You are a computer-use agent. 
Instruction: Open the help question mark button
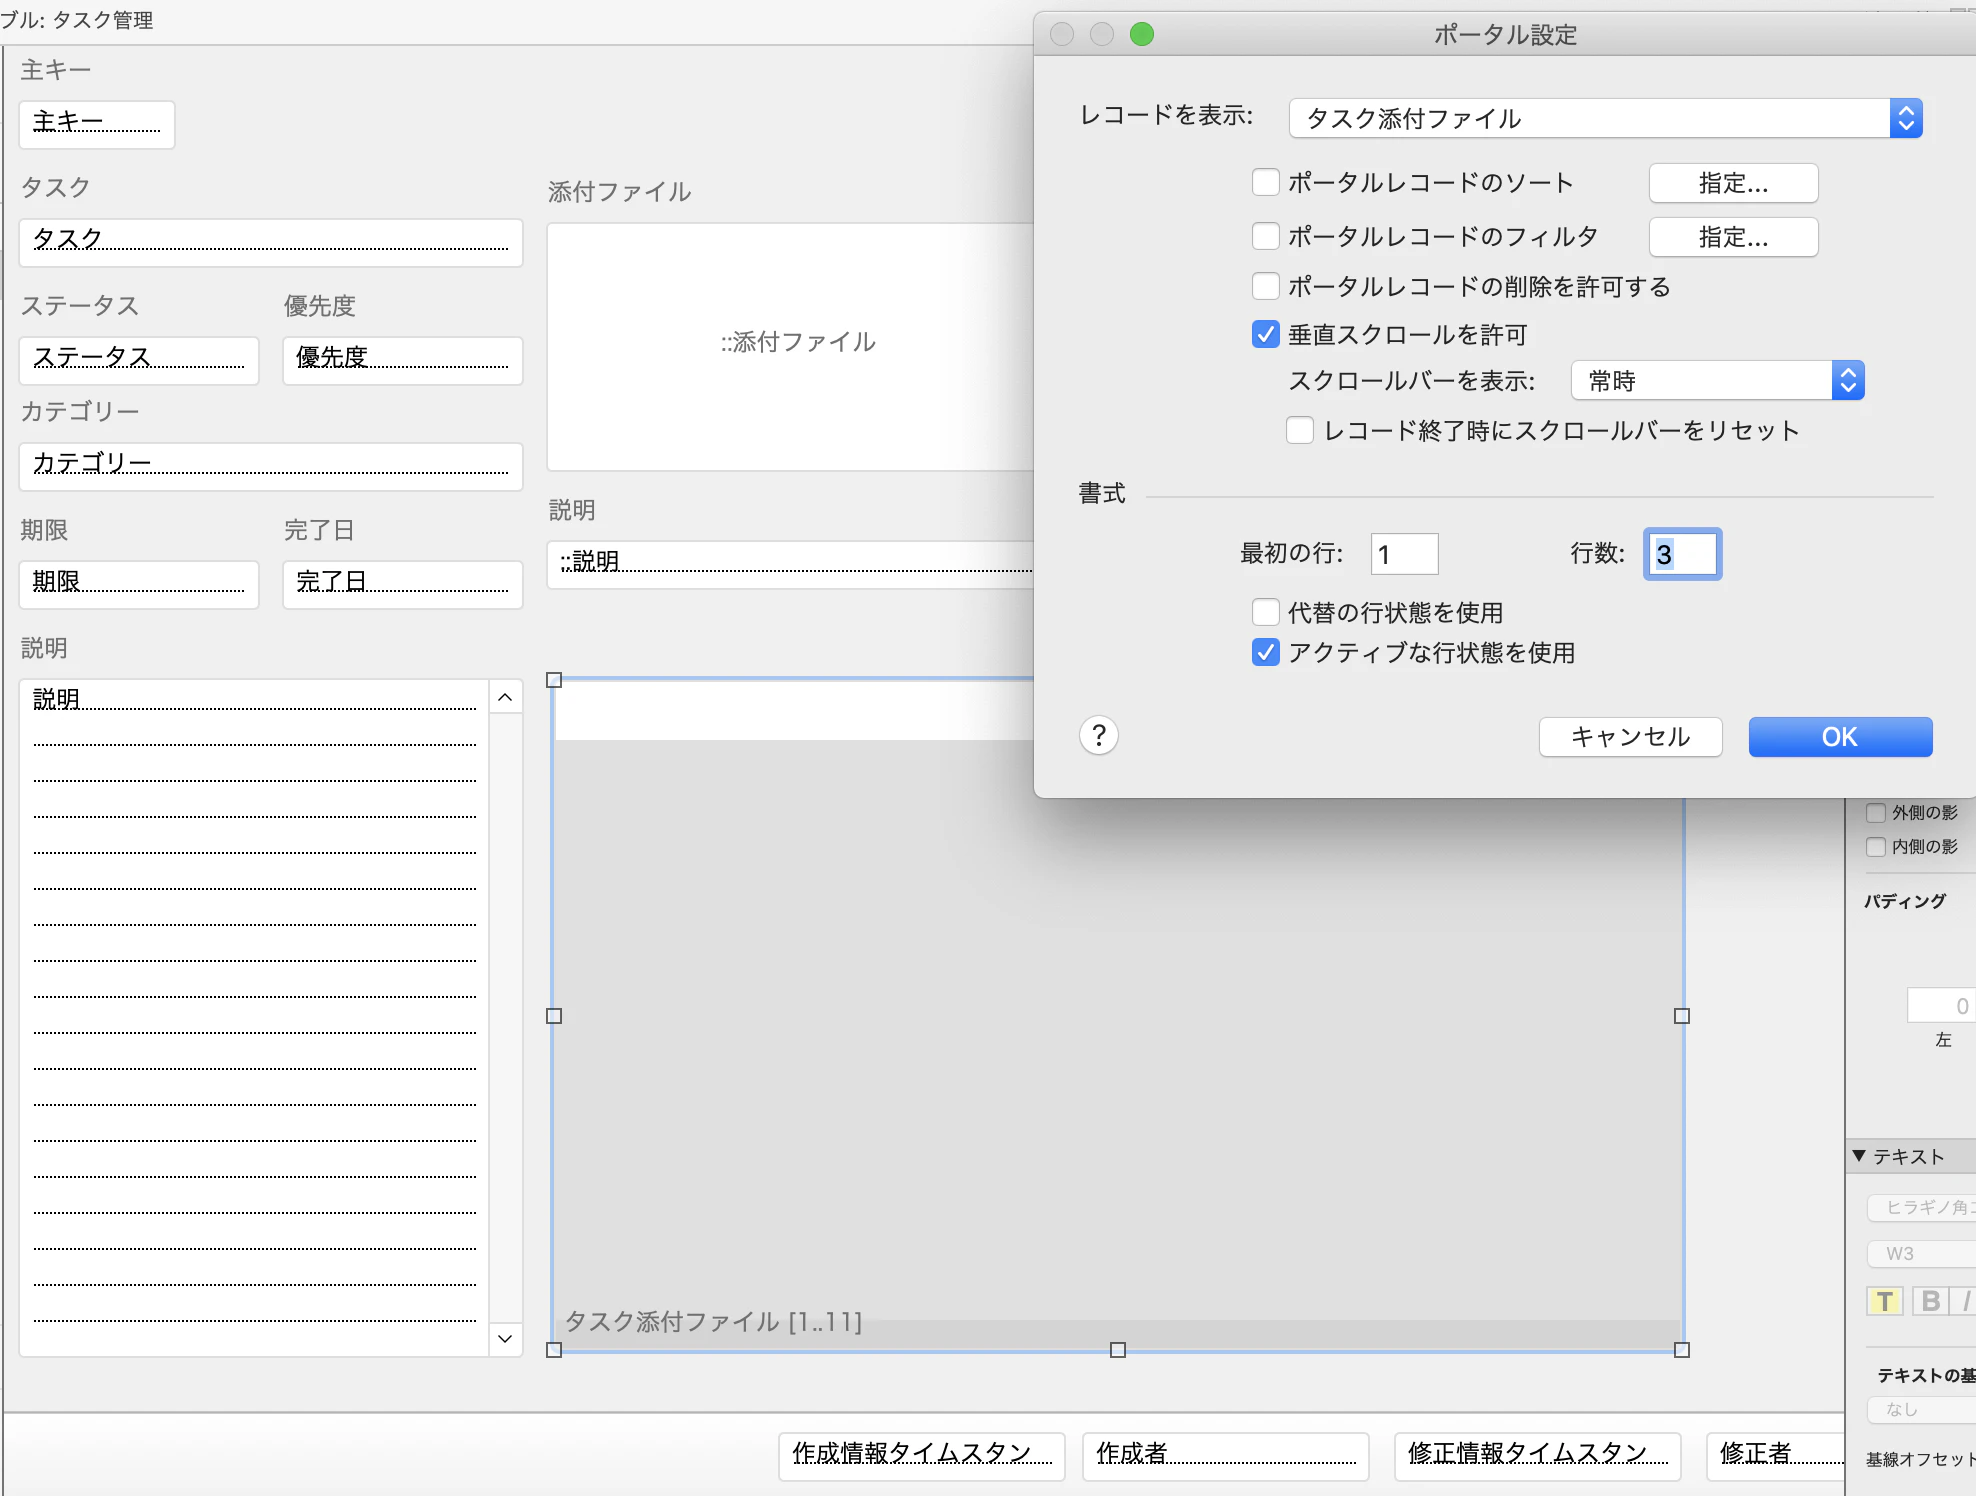[1098, 736]
